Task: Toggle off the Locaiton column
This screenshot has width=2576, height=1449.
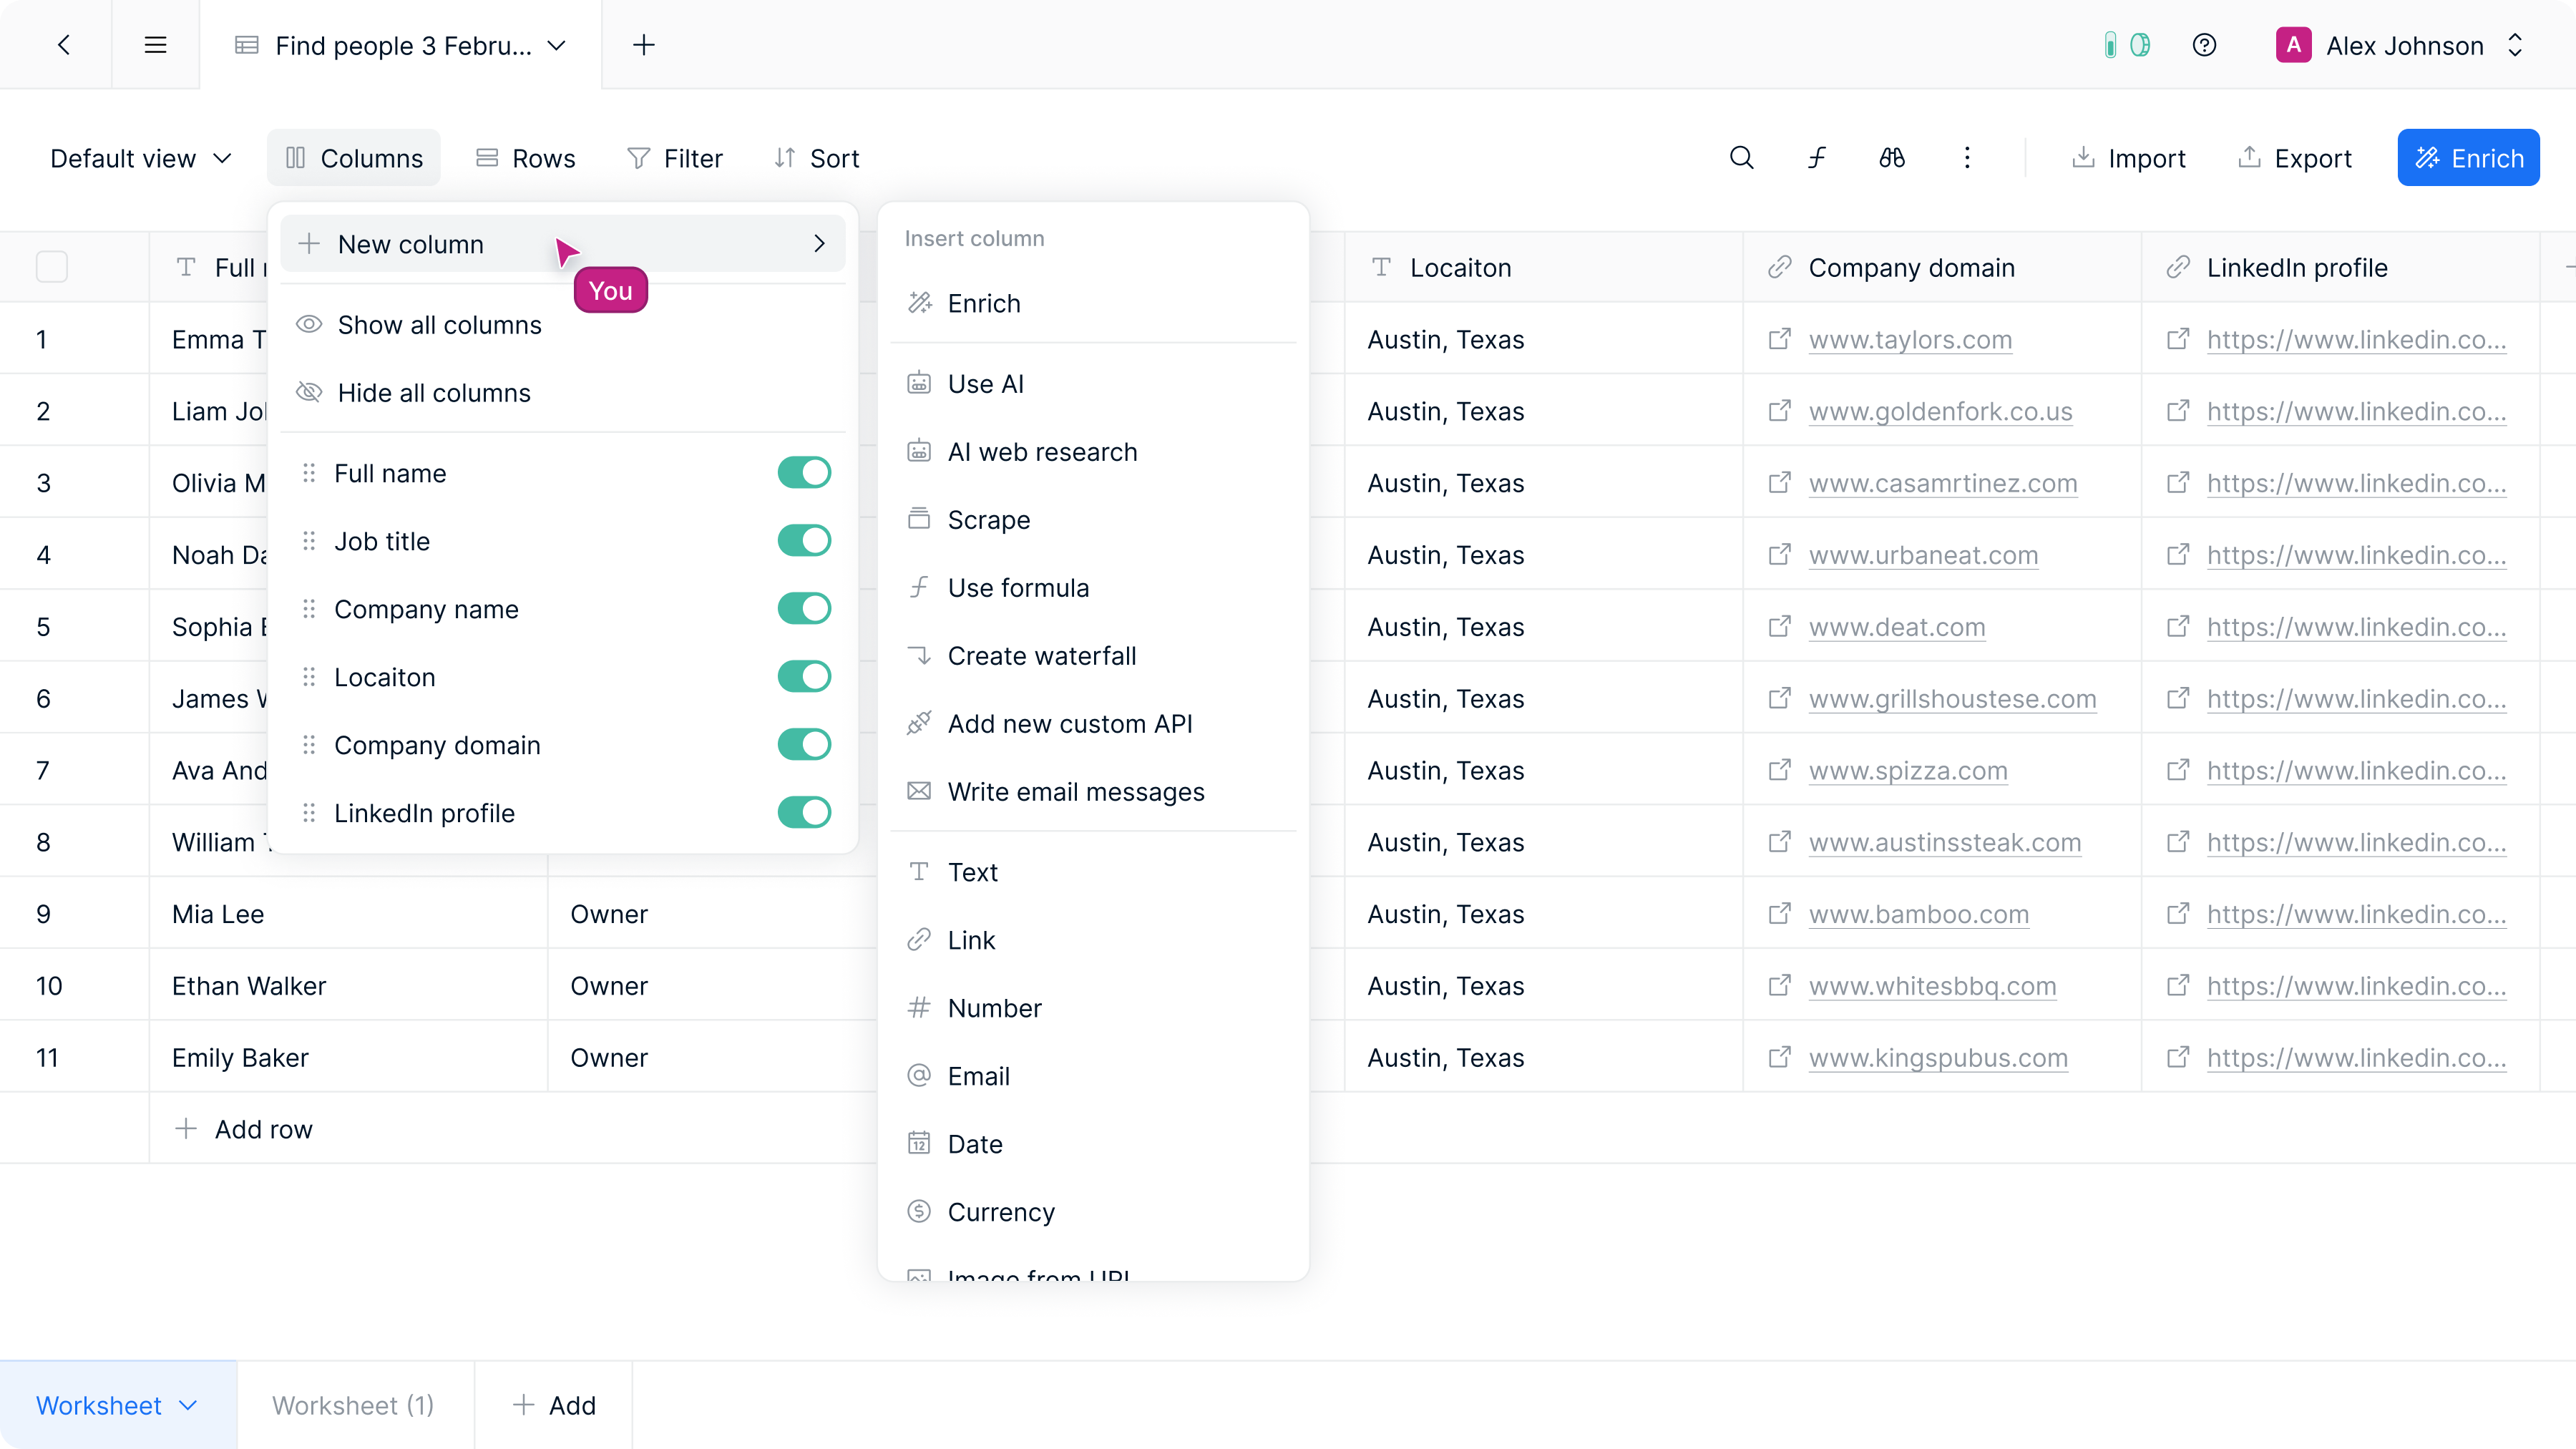Action: tap(804, 677)
